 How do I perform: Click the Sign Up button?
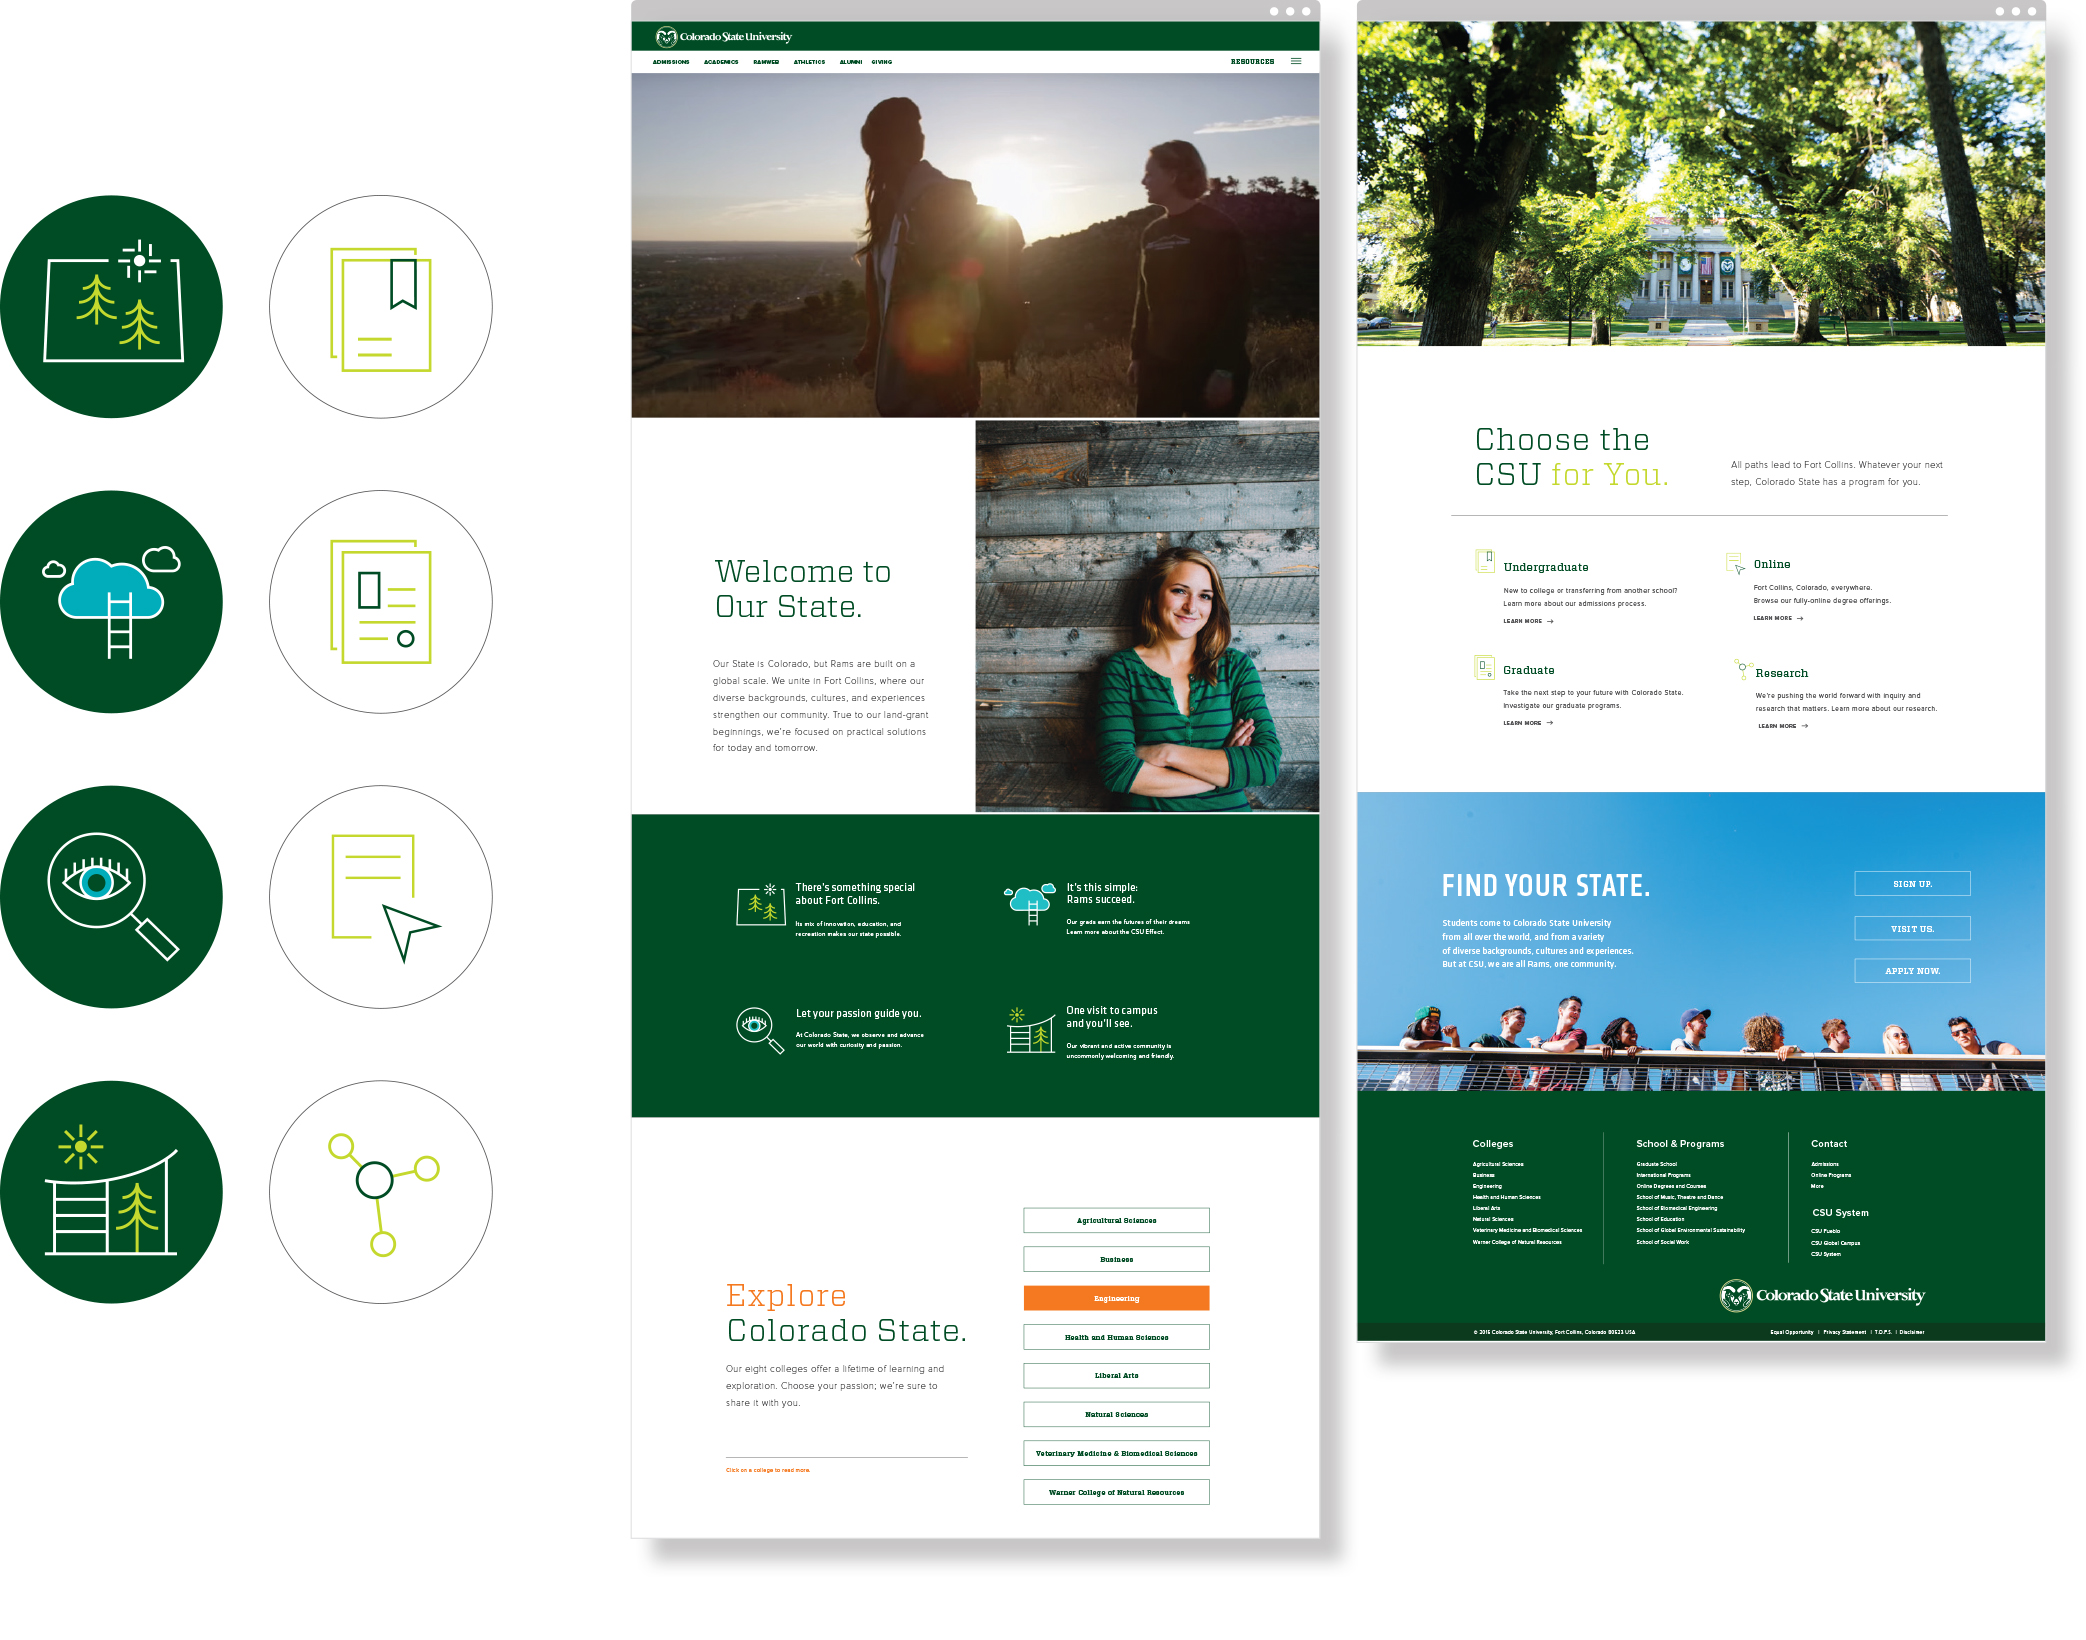[1912, 884]
